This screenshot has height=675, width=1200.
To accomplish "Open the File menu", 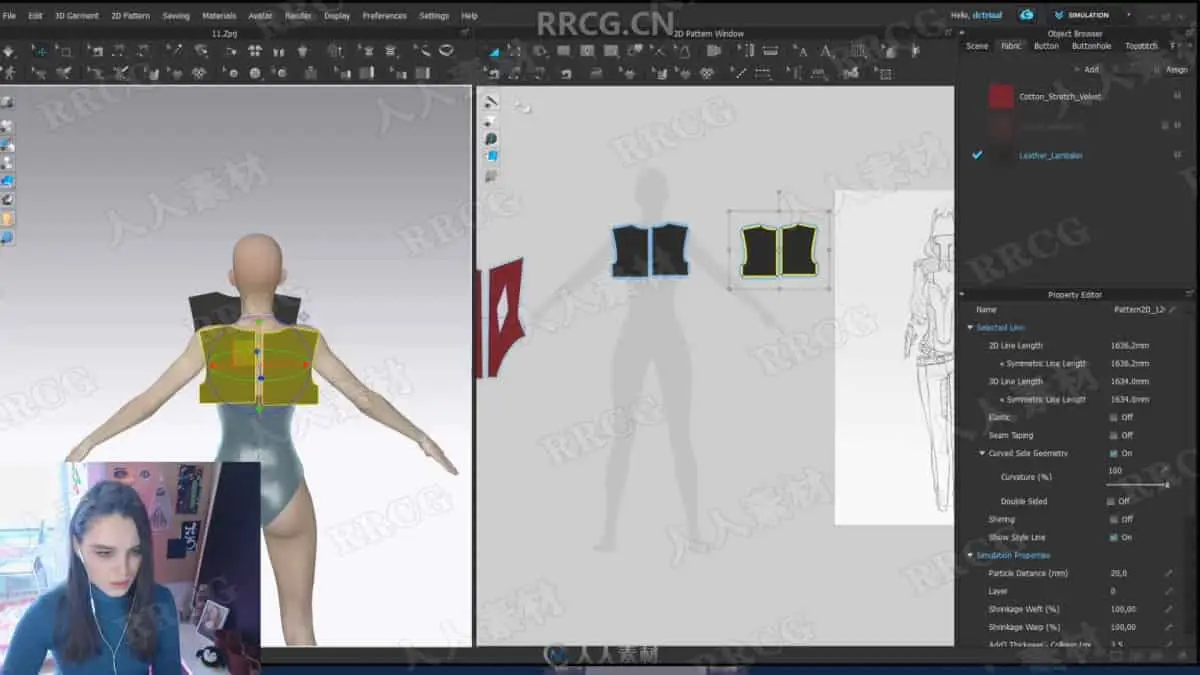I will pos(9,16).
